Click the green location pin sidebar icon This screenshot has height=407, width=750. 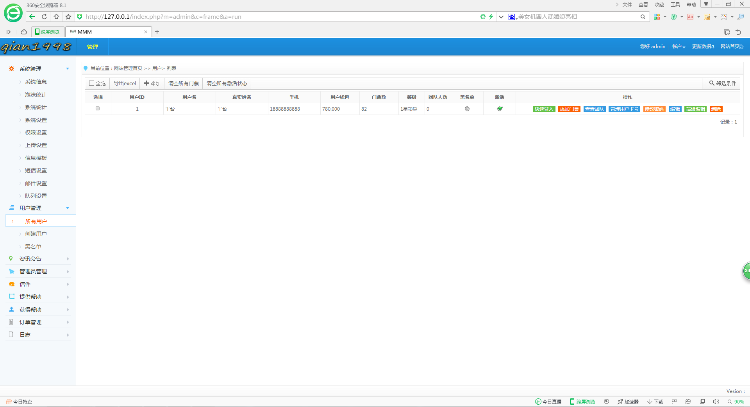tap(11, 258)
